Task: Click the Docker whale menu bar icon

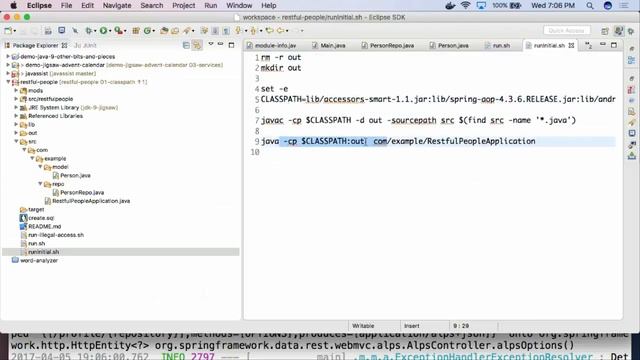Action: [450, 5]
